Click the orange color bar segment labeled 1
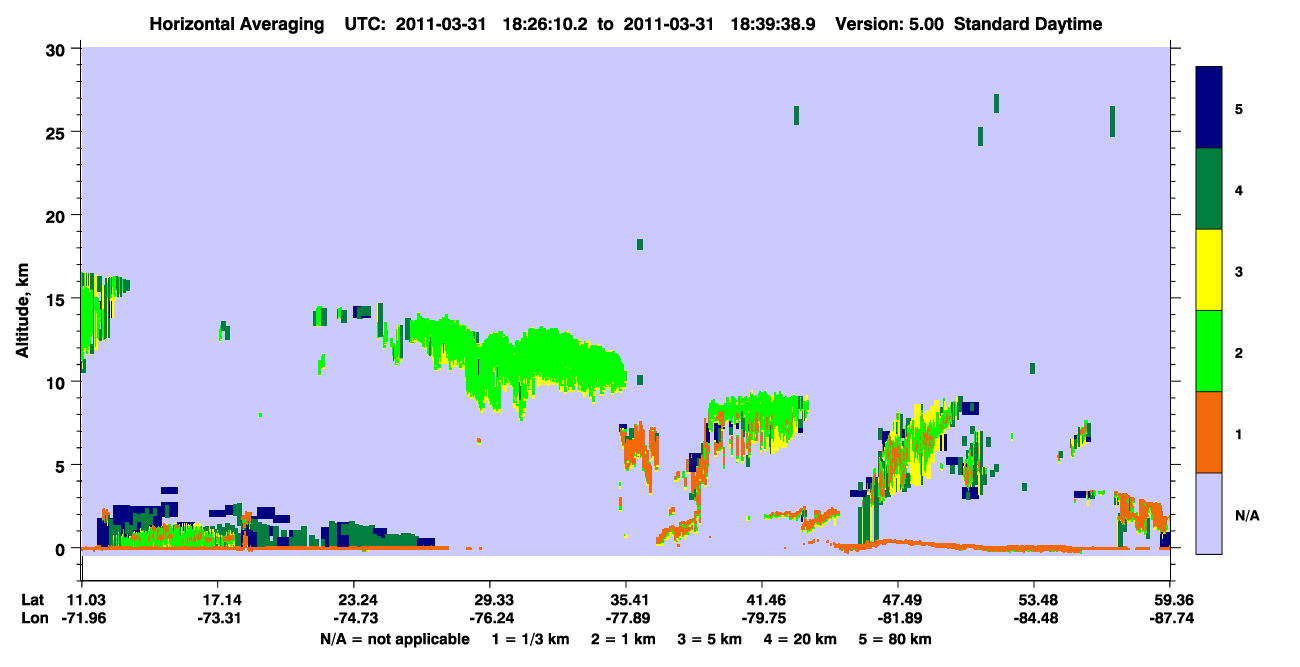 pyautogui.click(x=1209, y=432)
